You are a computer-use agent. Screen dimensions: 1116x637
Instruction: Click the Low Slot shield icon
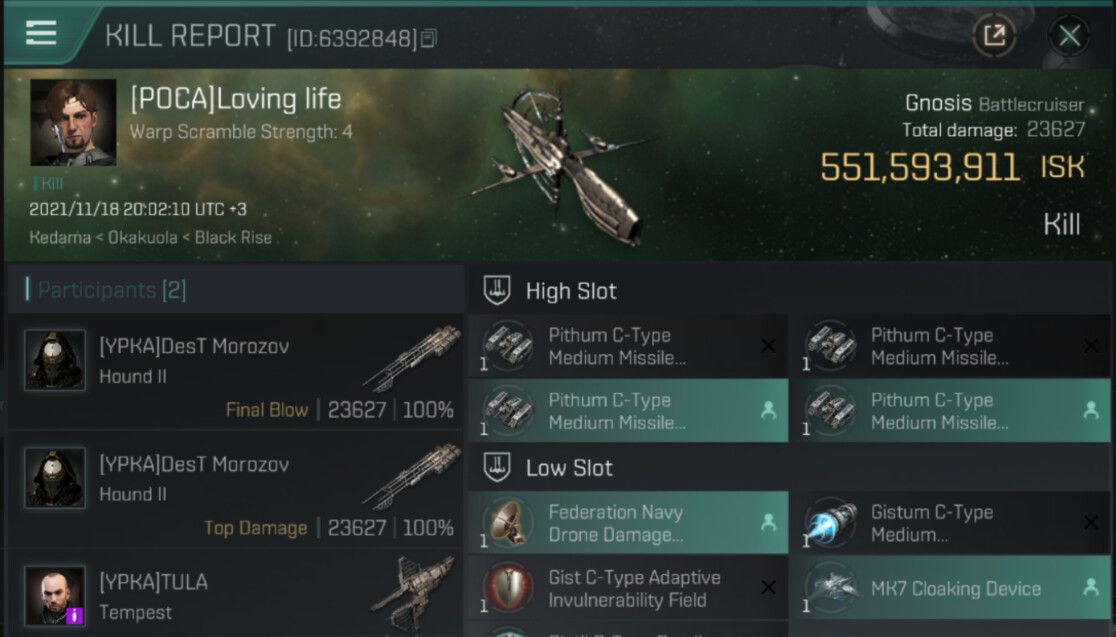(x=497, y=468)
